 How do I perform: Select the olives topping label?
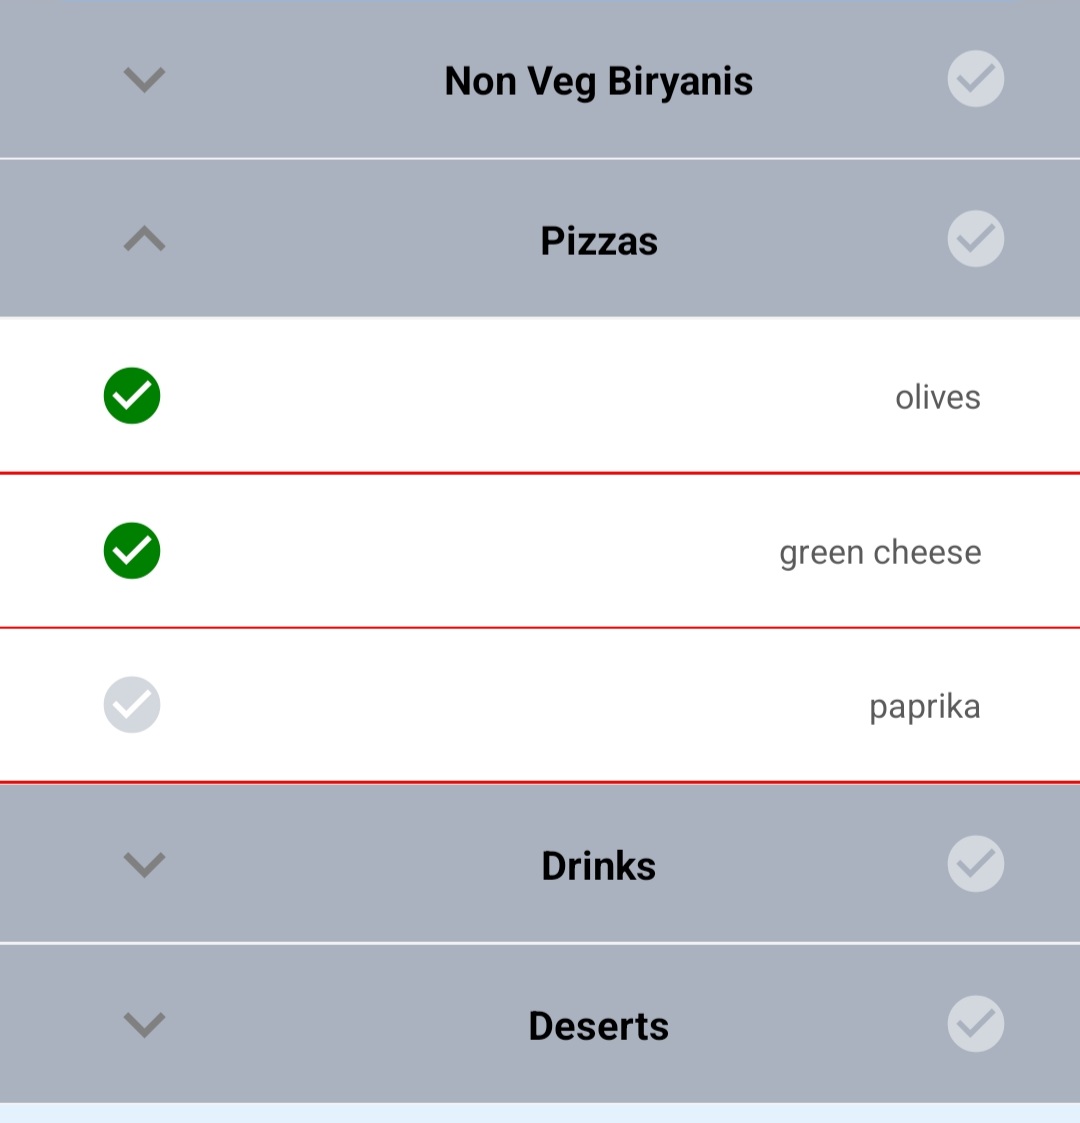click(937, 397)
